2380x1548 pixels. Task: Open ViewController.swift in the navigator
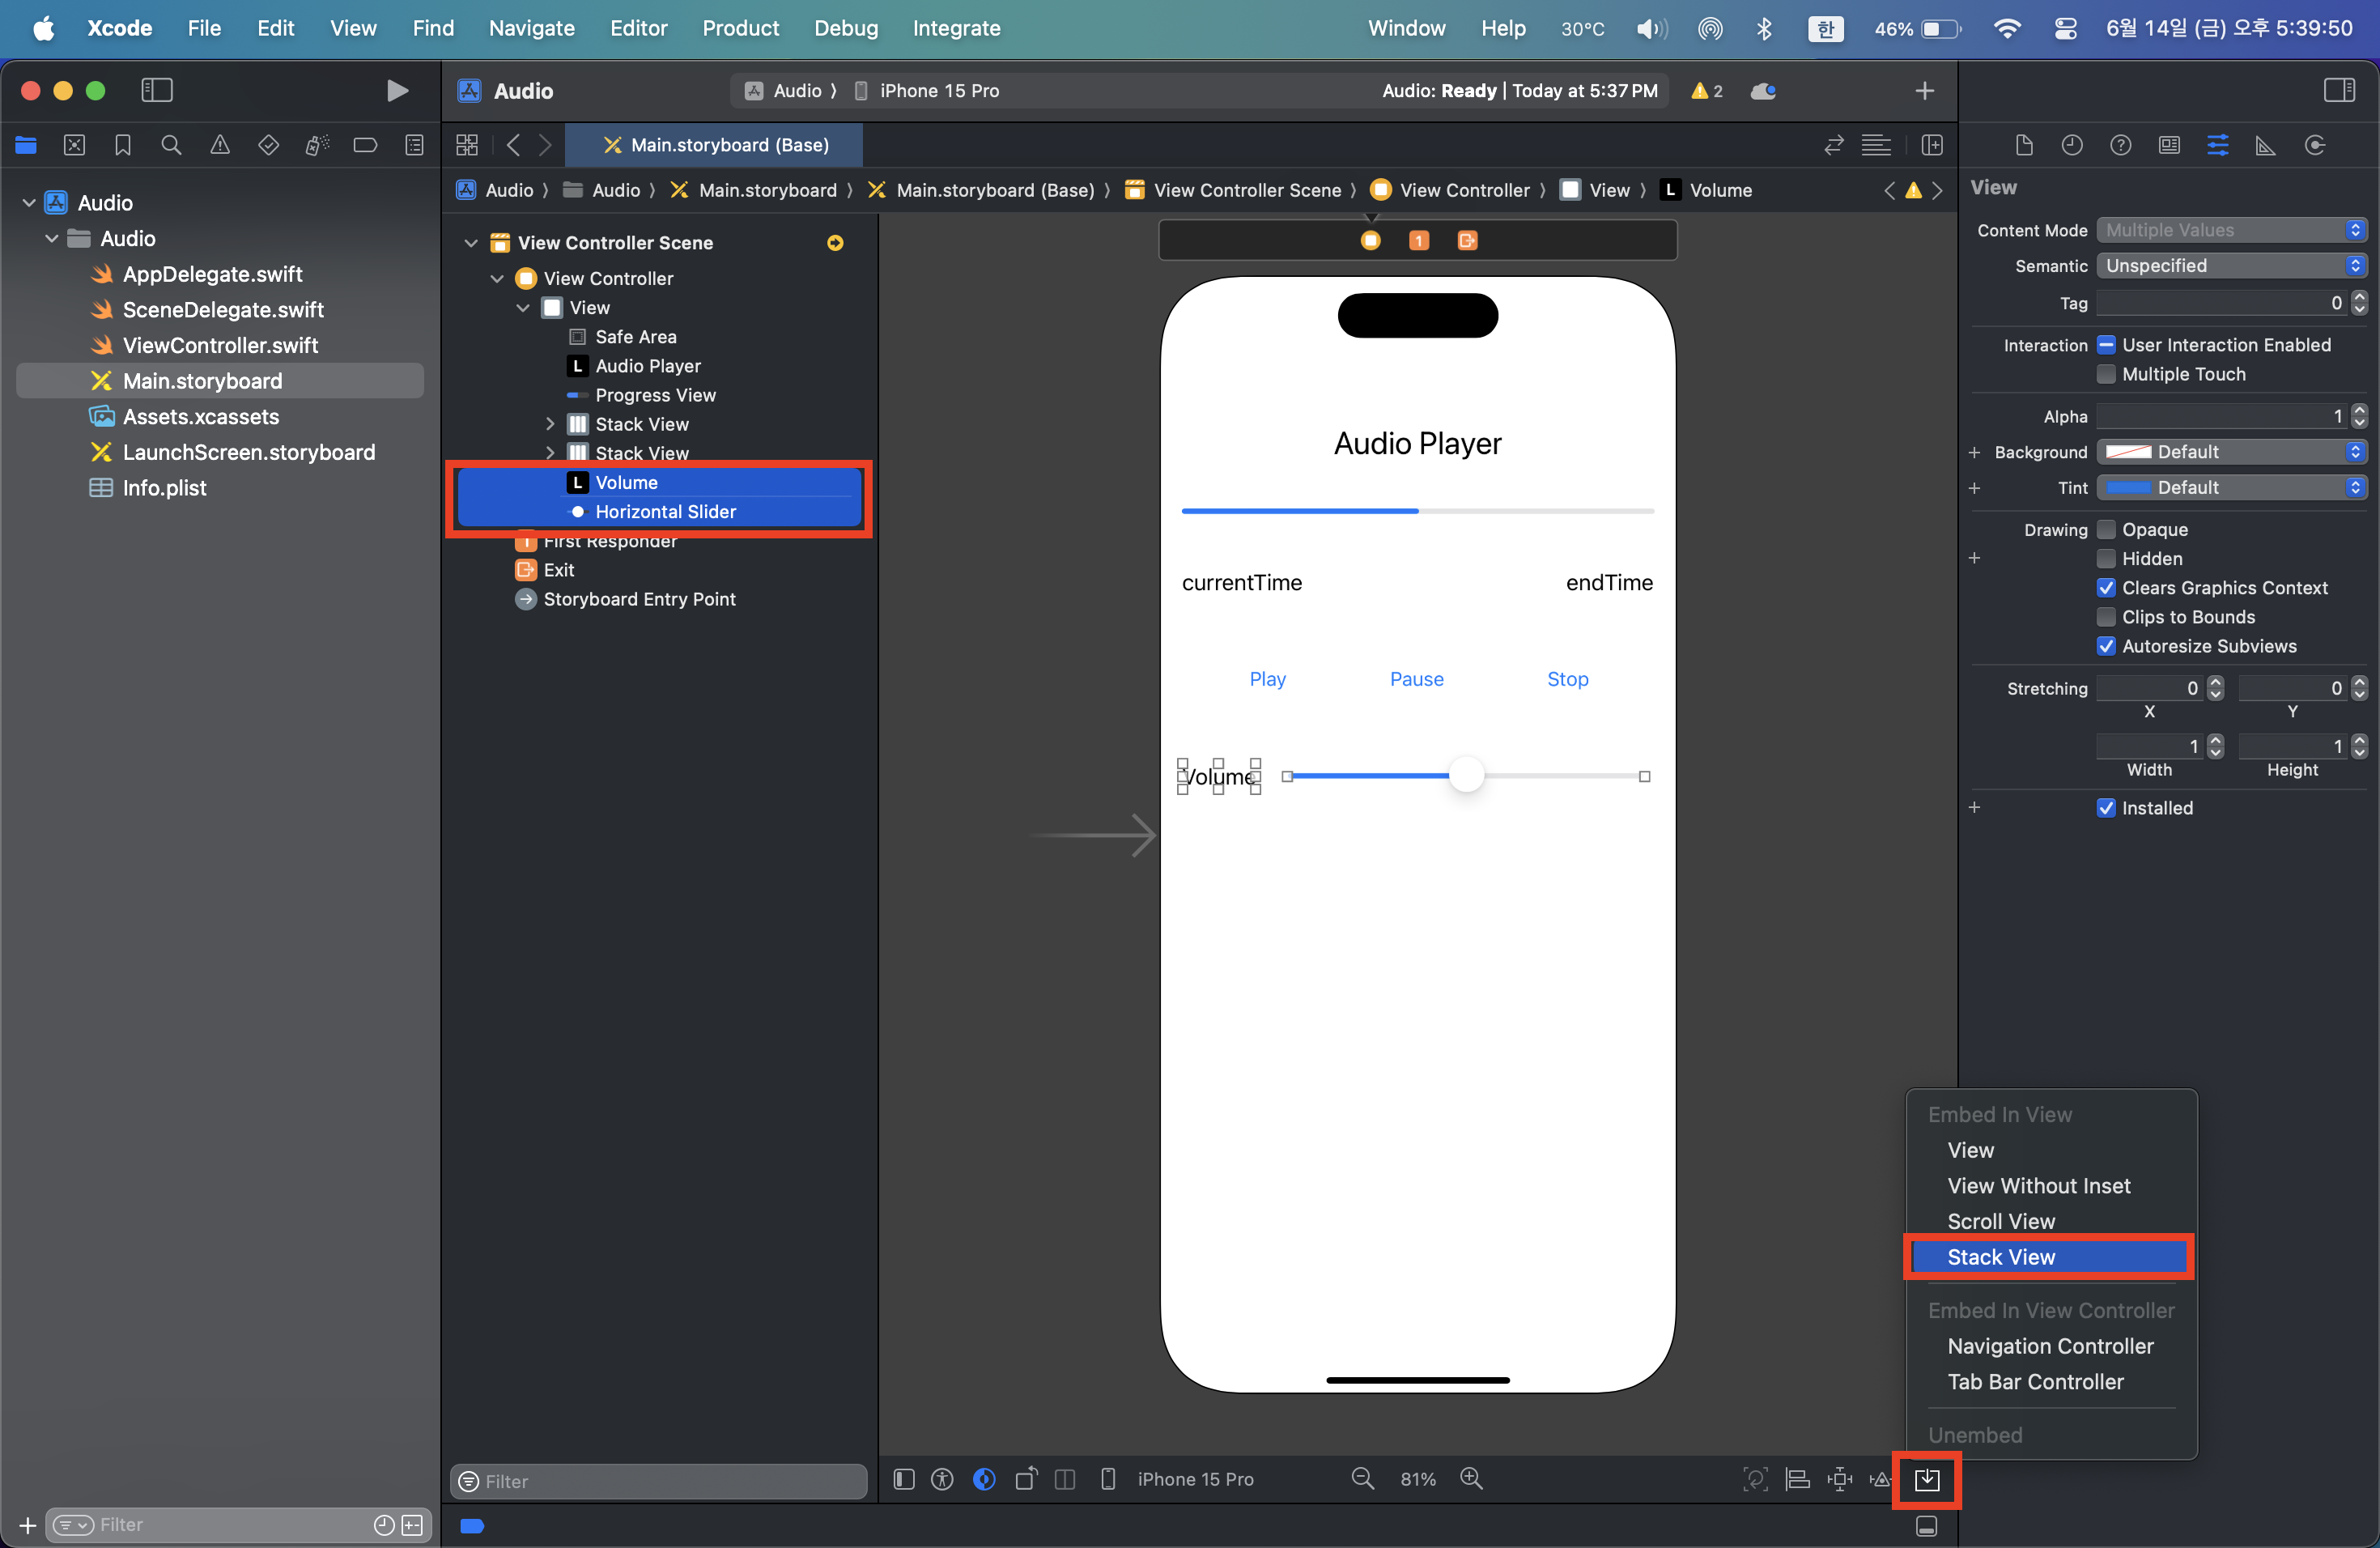[x=220, y=345]
